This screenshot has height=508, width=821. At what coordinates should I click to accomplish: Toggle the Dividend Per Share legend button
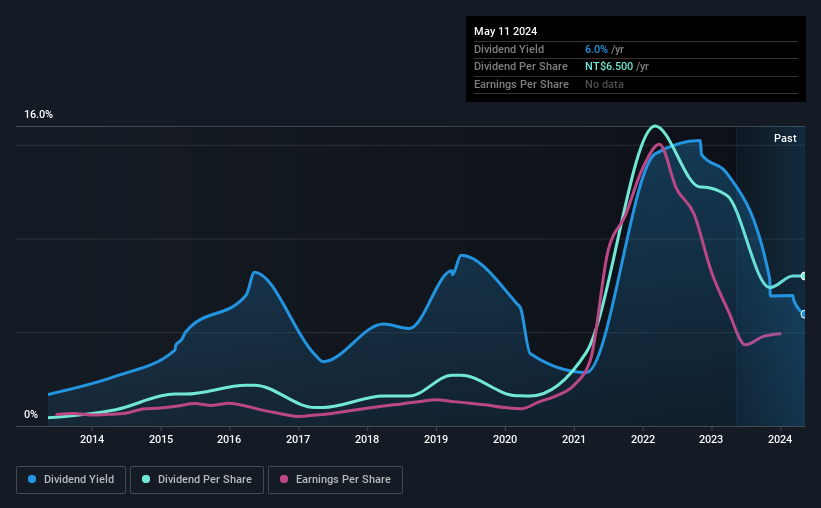tap(197, 480)
